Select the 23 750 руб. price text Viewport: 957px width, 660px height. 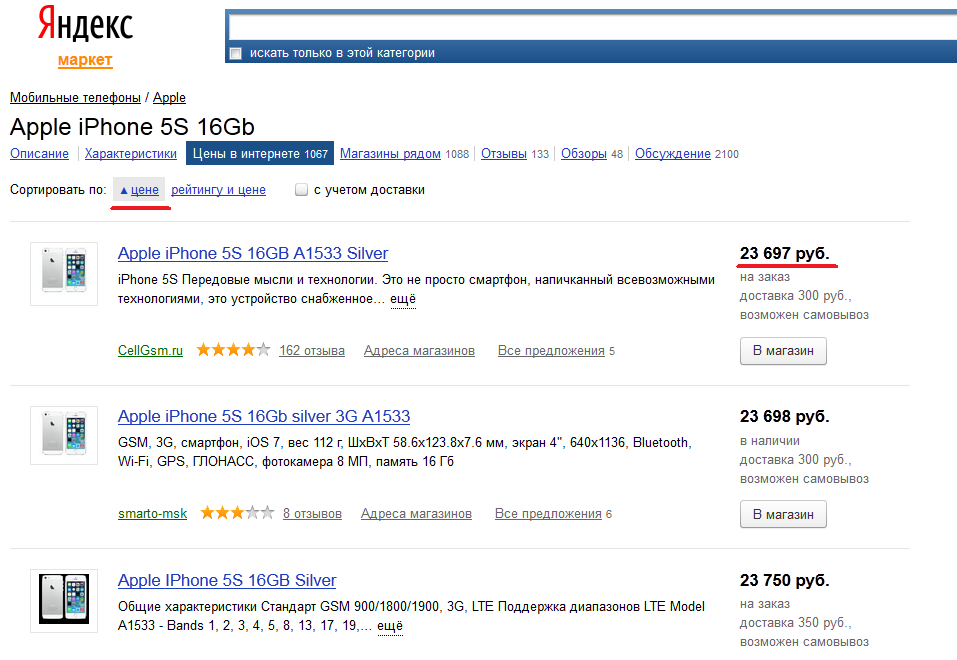click(x=784, y=580)
